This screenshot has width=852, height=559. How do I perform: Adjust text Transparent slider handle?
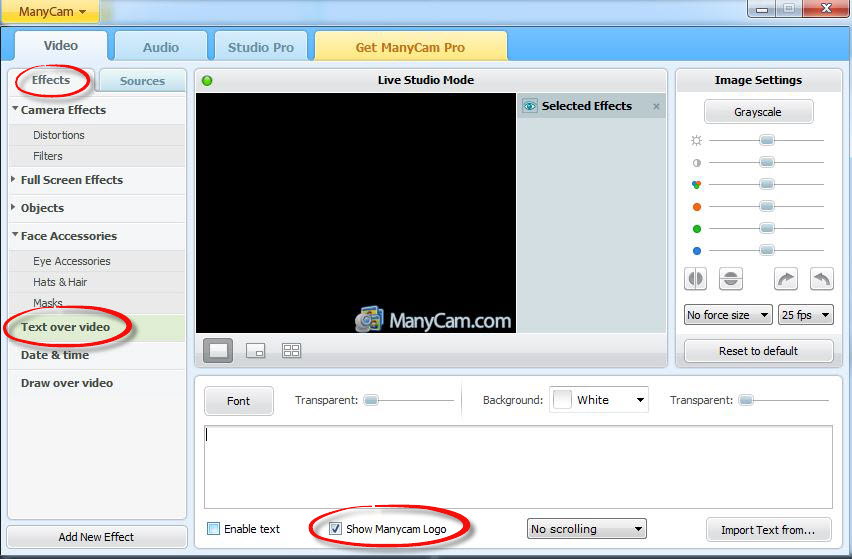(x=371, y=400)
